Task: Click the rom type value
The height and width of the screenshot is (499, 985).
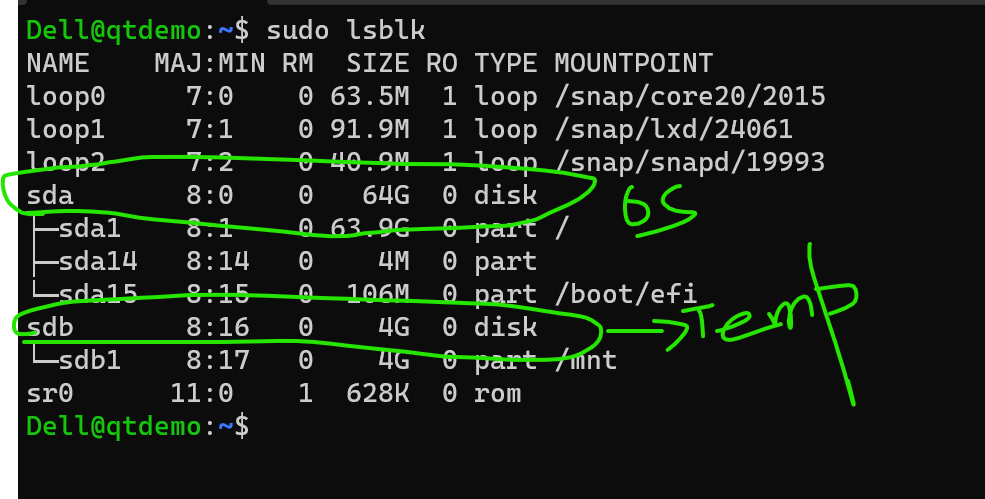Action: tap(498, 393)
